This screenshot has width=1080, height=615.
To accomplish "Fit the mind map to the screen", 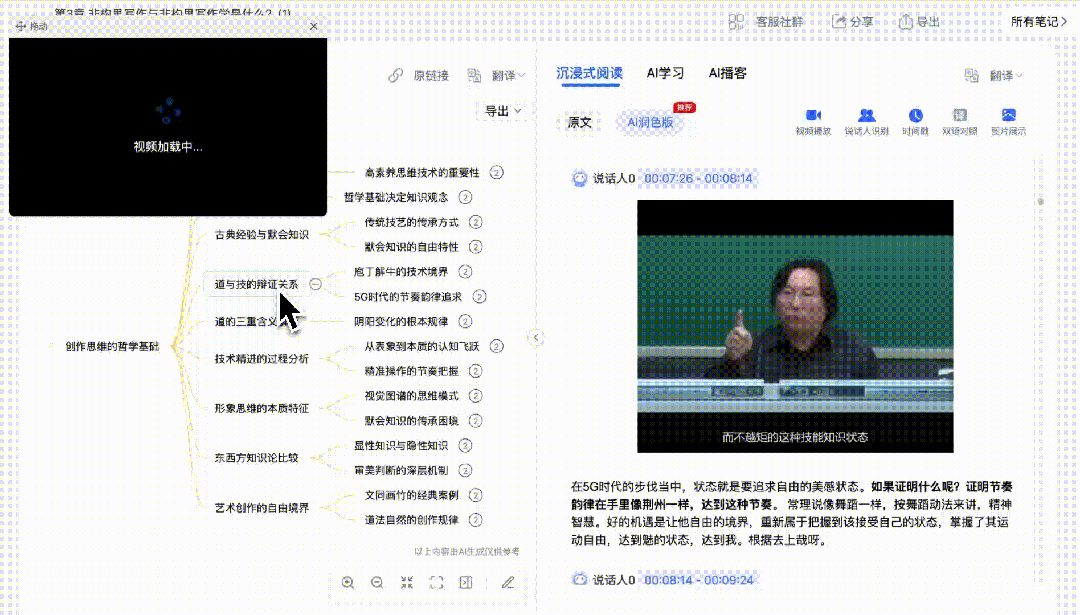I will pyautogui.click(x=435, y=582).
